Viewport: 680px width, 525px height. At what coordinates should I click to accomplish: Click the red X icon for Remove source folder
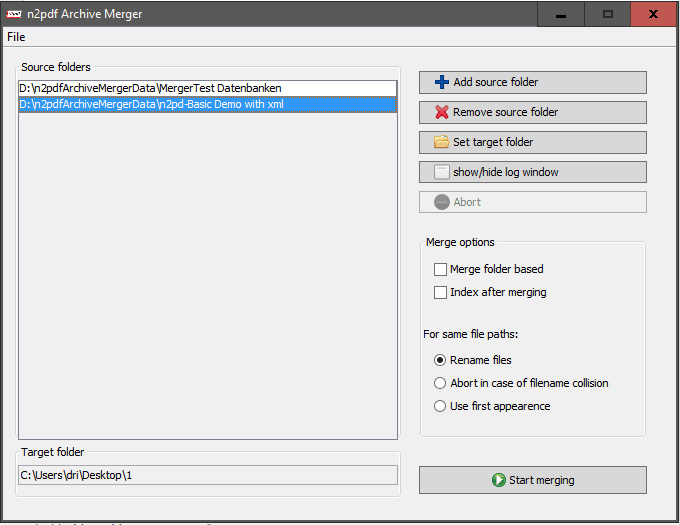pyautogui.click(x=441, y=112)
